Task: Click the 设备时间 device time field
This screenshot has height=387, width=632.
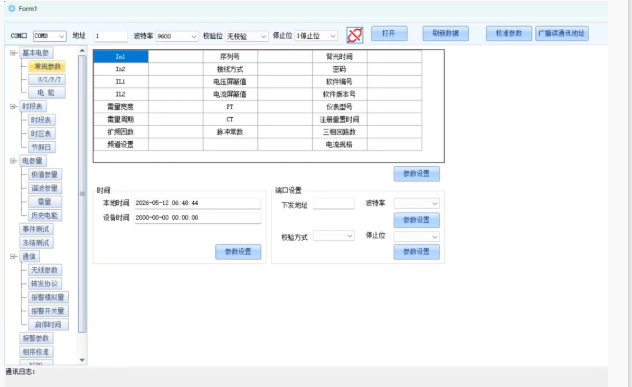Action: tap(198, 218)
